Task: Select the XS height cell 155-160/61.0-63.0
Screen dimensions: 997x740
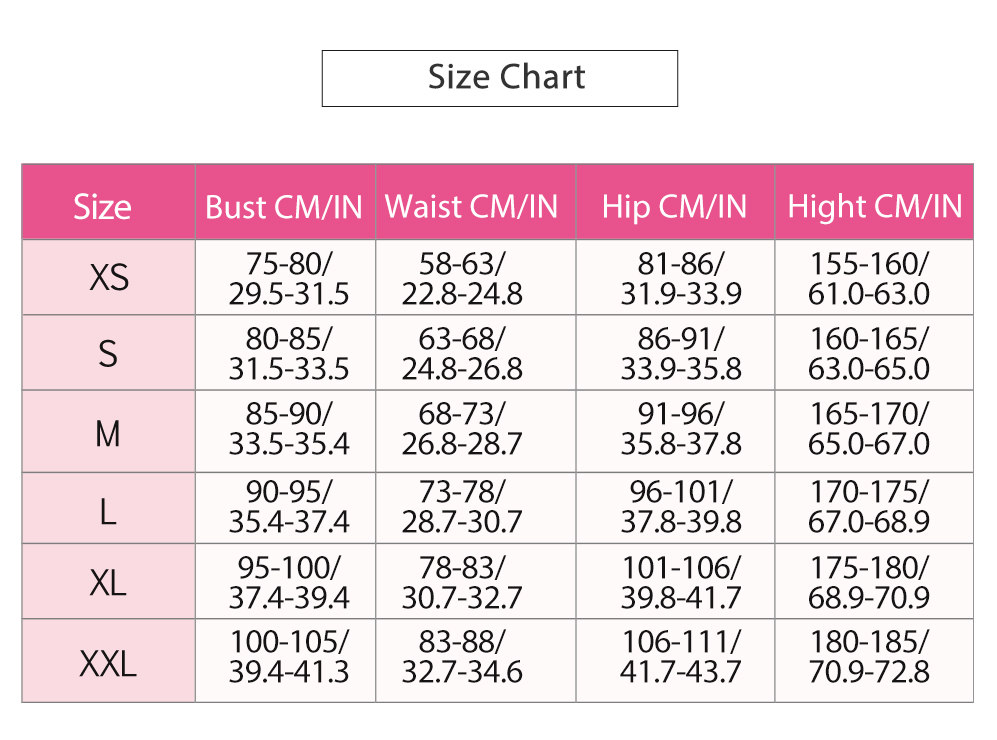Action: (x=874, y=277)
